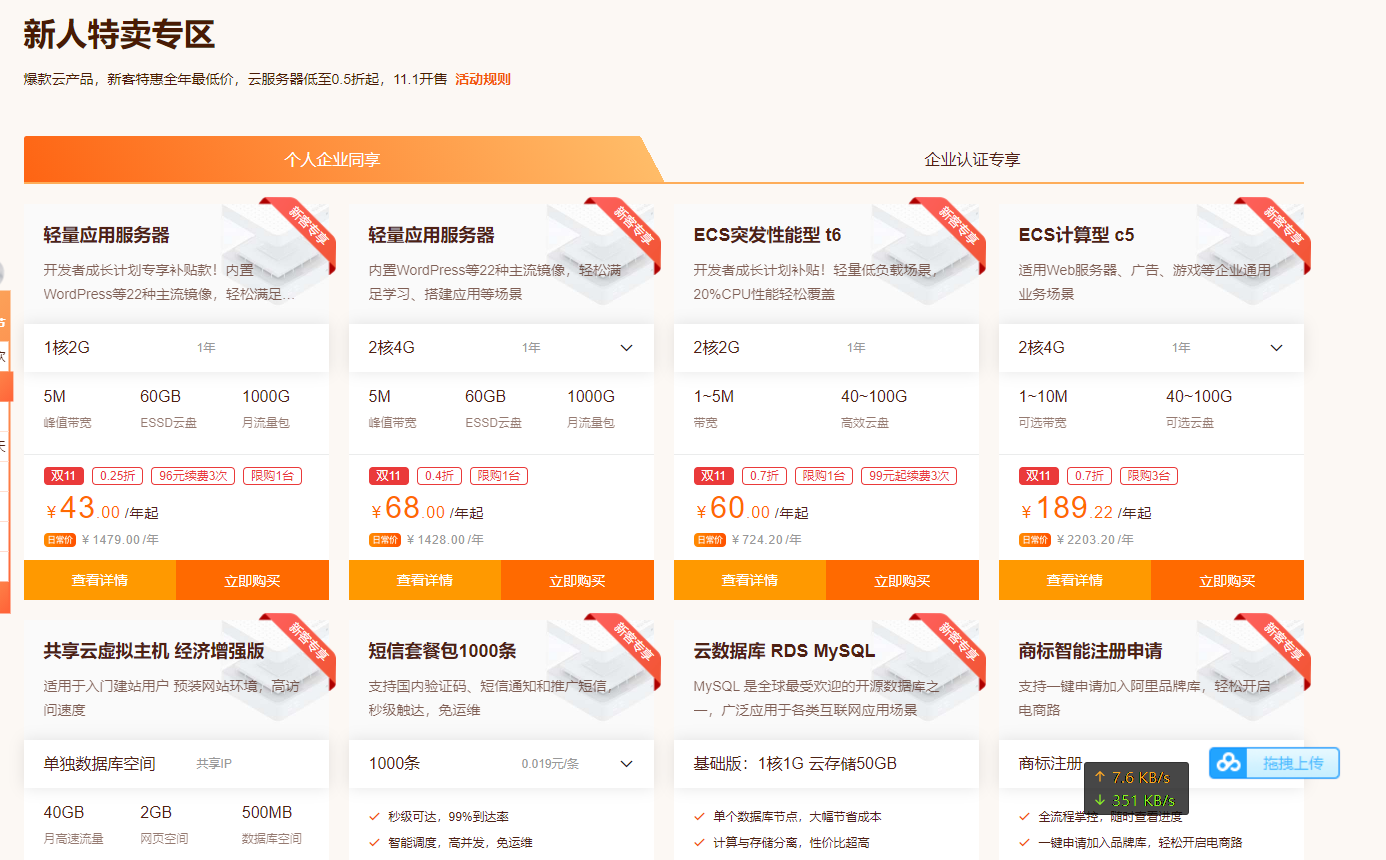Viewport: 1386px width, 860px height.
Task: Click the 99元起续费3次 tag
Action: (909, 476)
